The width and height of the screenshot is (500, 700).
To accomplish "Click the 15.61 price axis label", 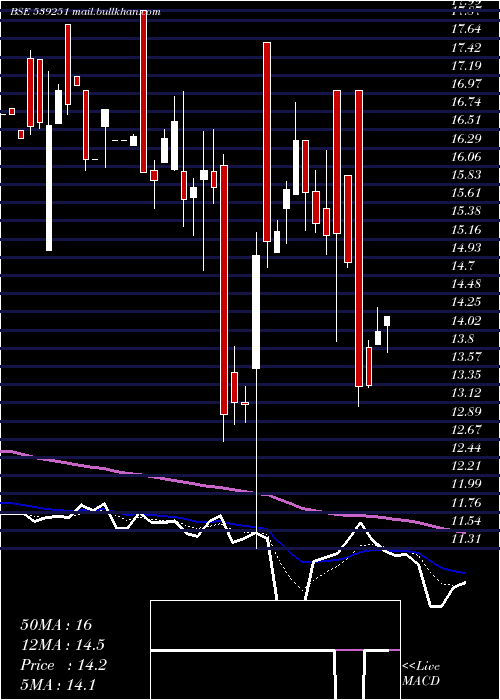I will [x=466, y=193].
